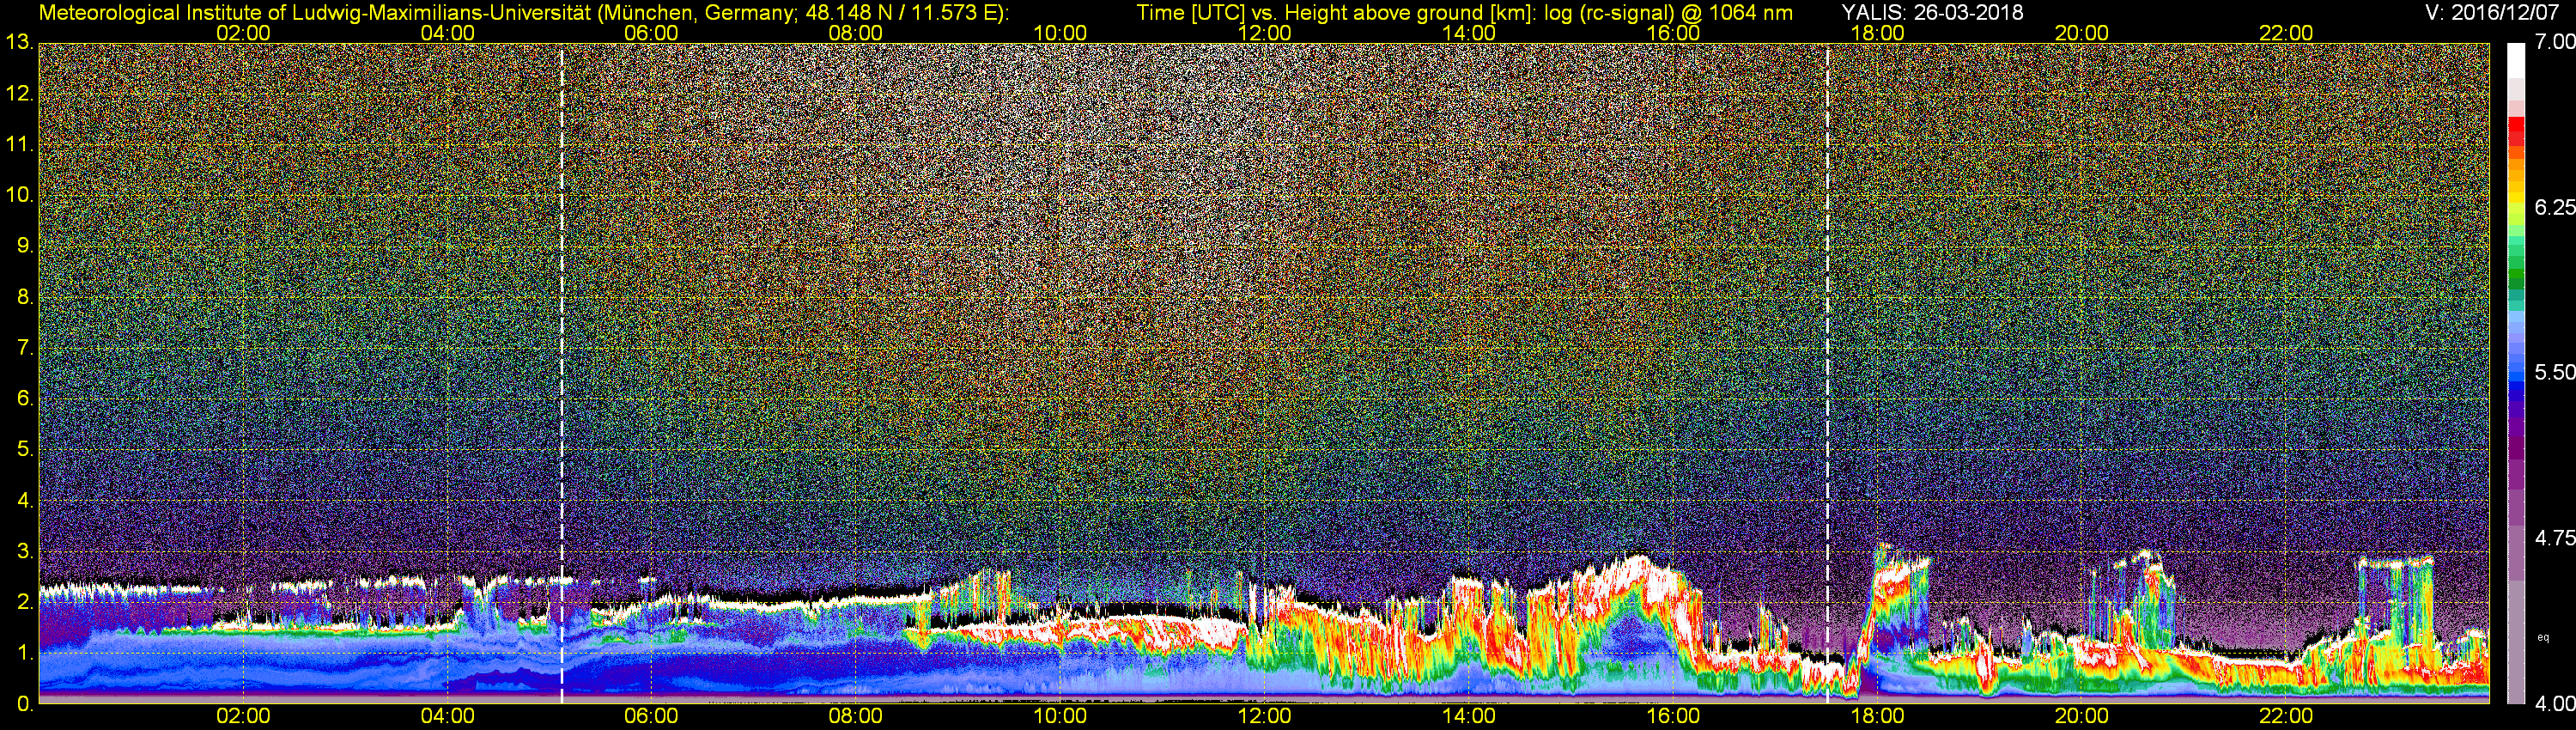2576x730 pixels.
Task: Click the 7 km height axis label
Action: (x=25, y=348)
